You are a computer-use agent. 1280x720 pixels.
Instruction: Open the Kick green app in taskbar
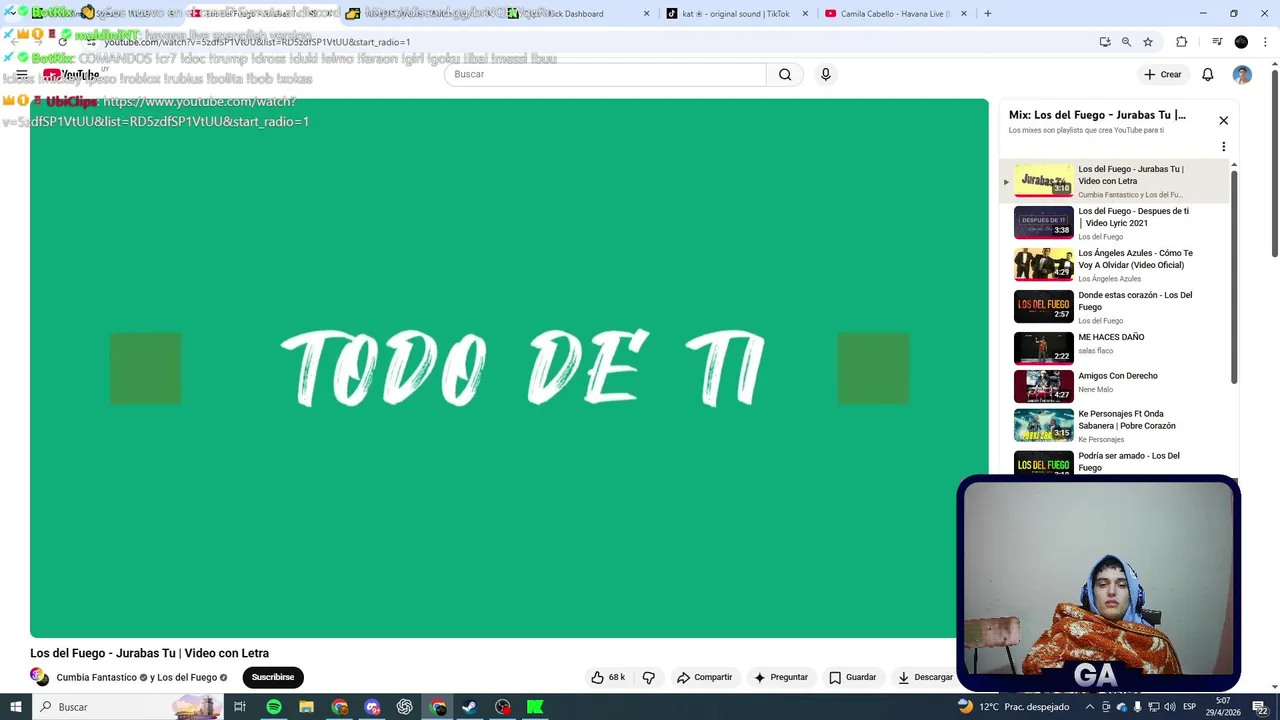tap(535, 706)
